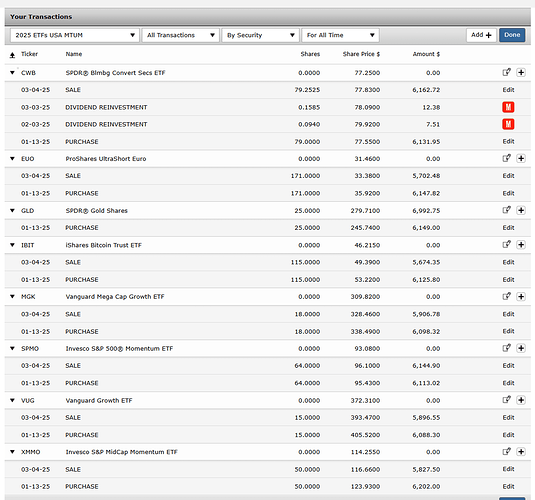Click the red M icon for 03-03-25 dividend
The image size is (535, 500).
pyautogui.click(x=508, y=107)
